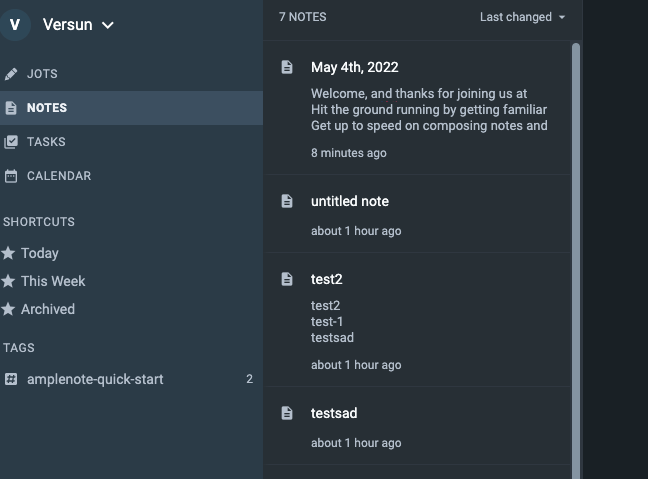Viewport: 648px width, 479px height.
Task: Click the pencil icon beside Jots
Action: pyautogui.click(x=11, y=74)
